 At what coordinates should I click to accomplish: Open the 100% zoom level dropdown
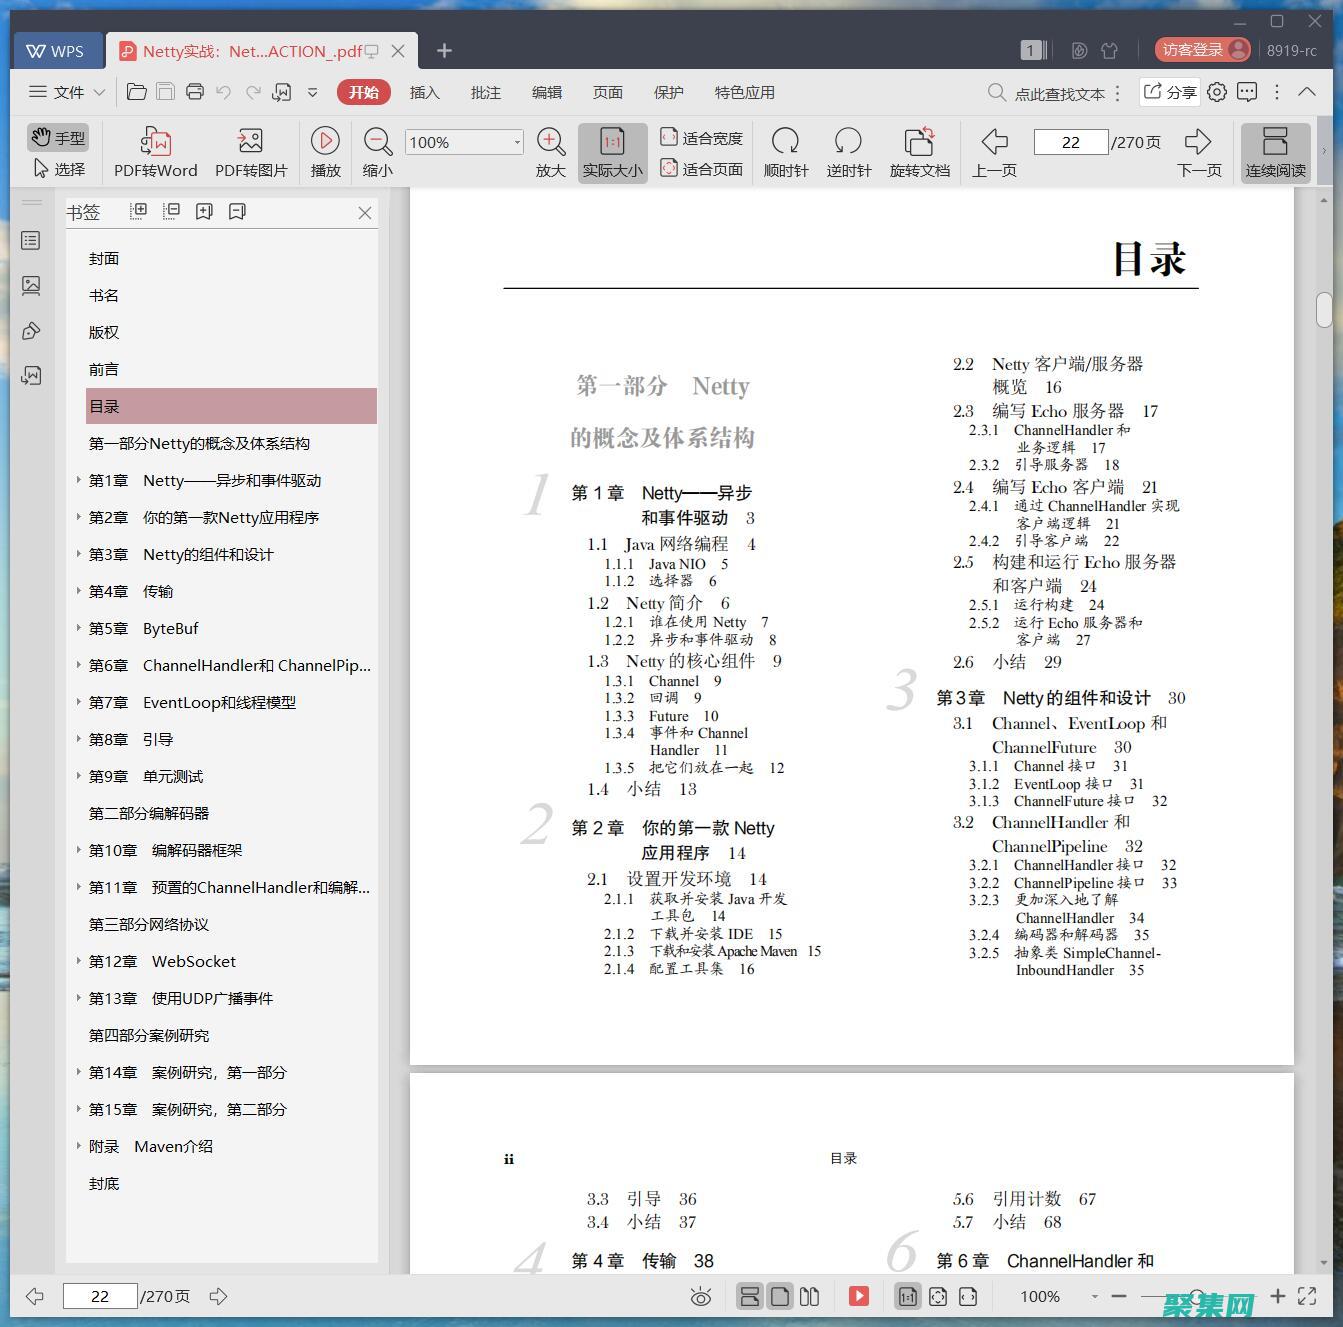[x=516, y=143]
